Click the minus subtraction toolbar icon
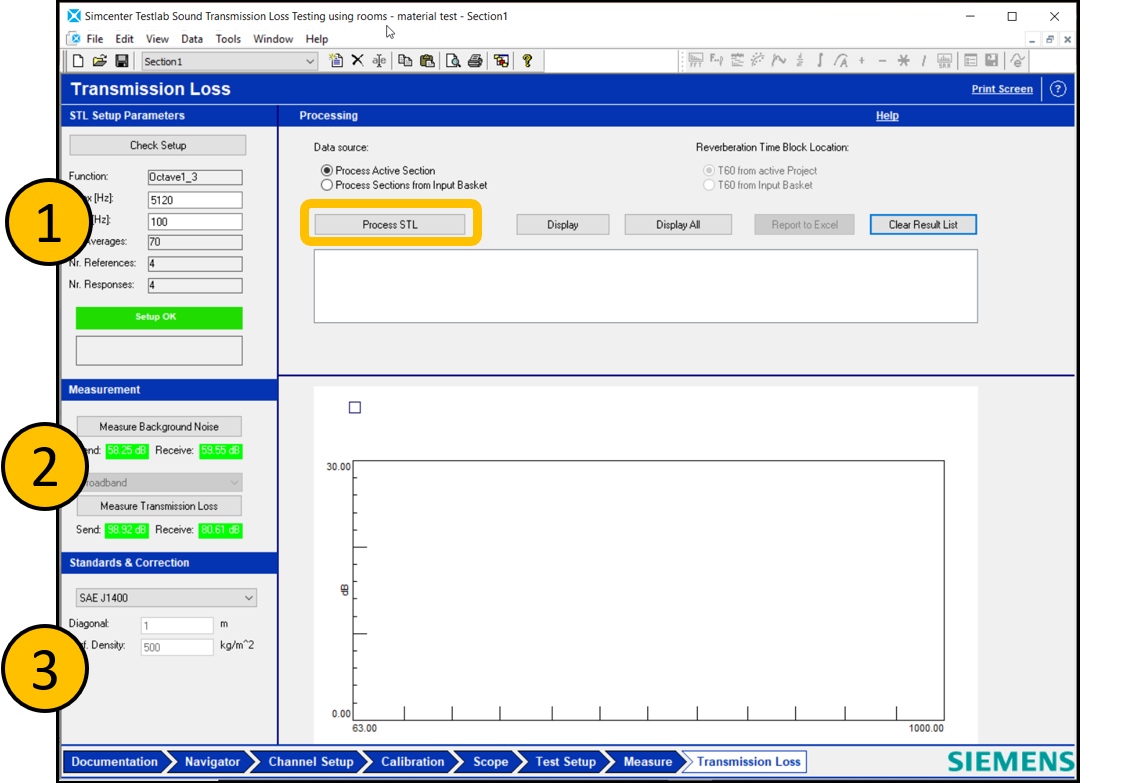The height and width of the screenshot is (783, 1123). click(x=882, y=61)
